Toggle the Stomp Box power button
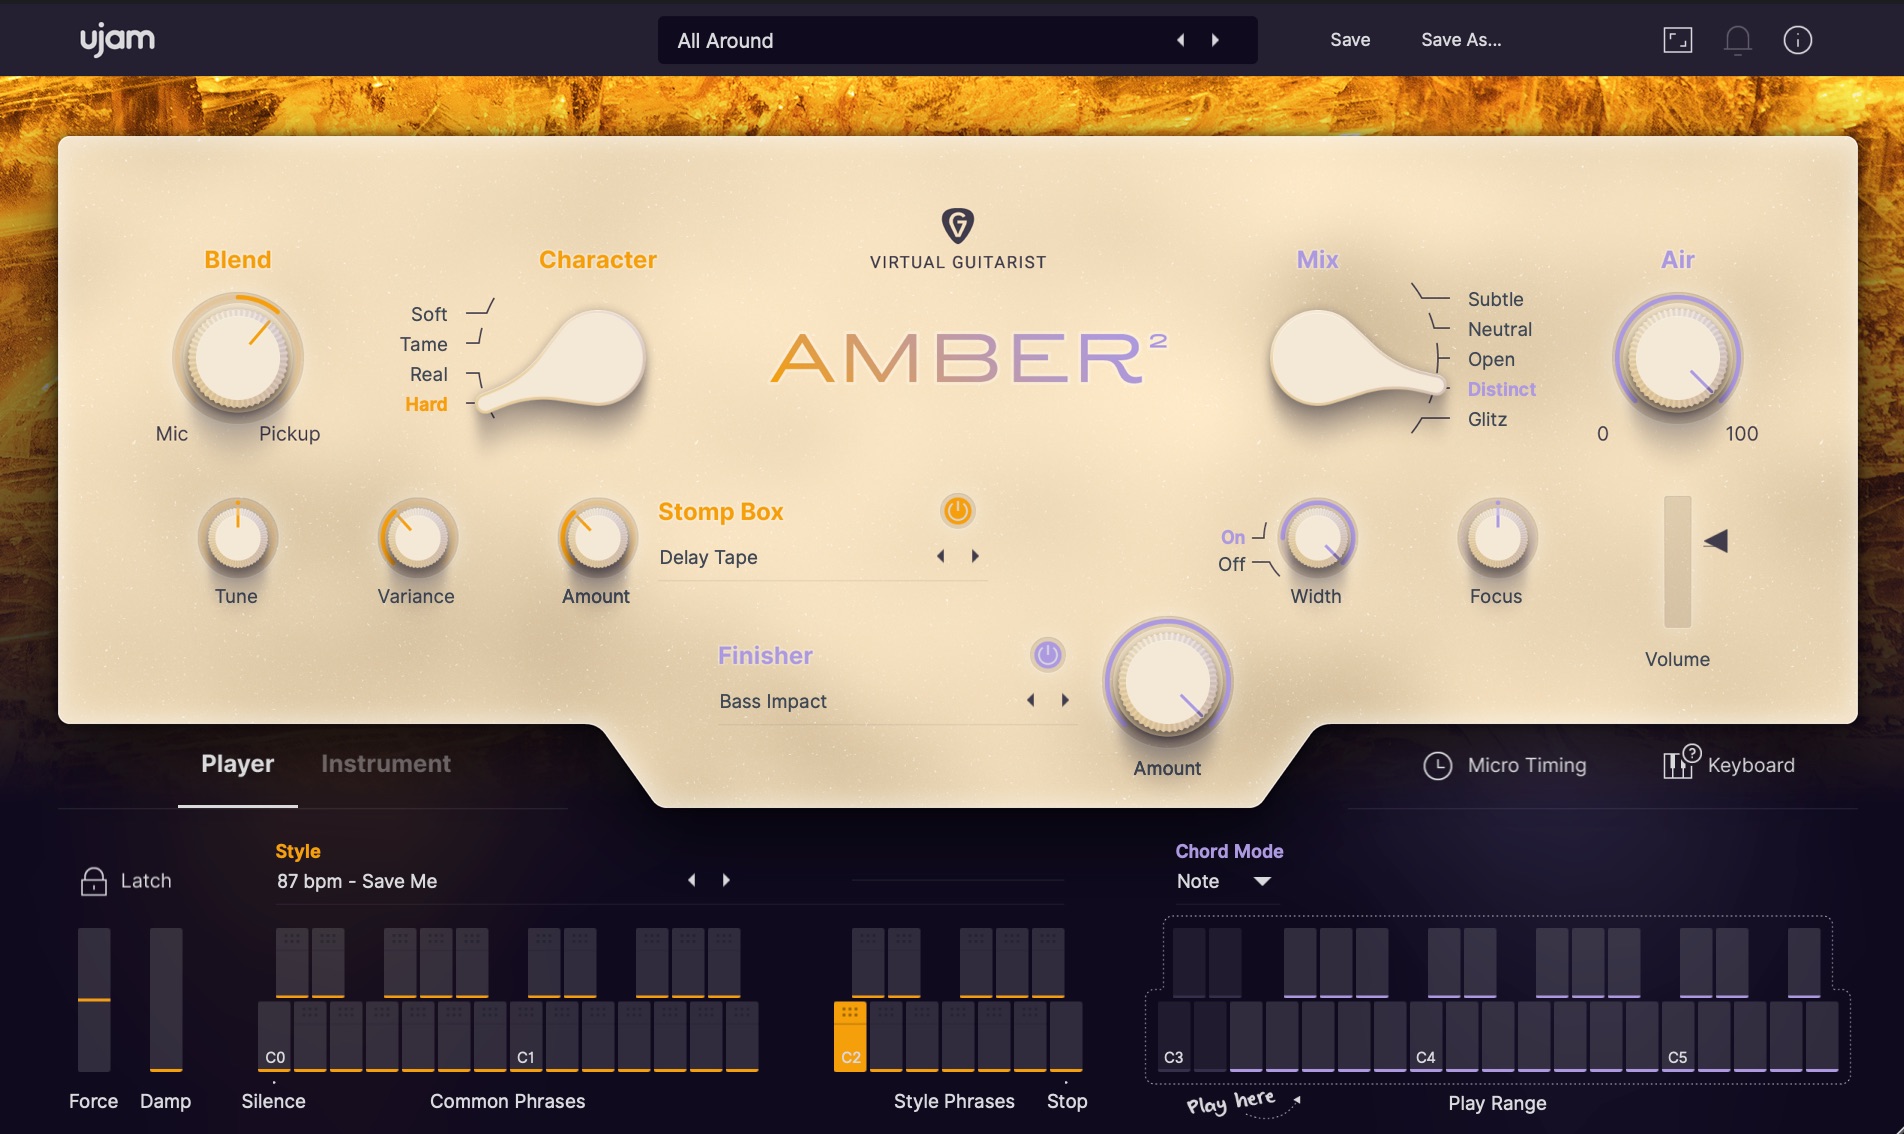The width and height of the screenshot is (1904, 1134). point(957,510)
